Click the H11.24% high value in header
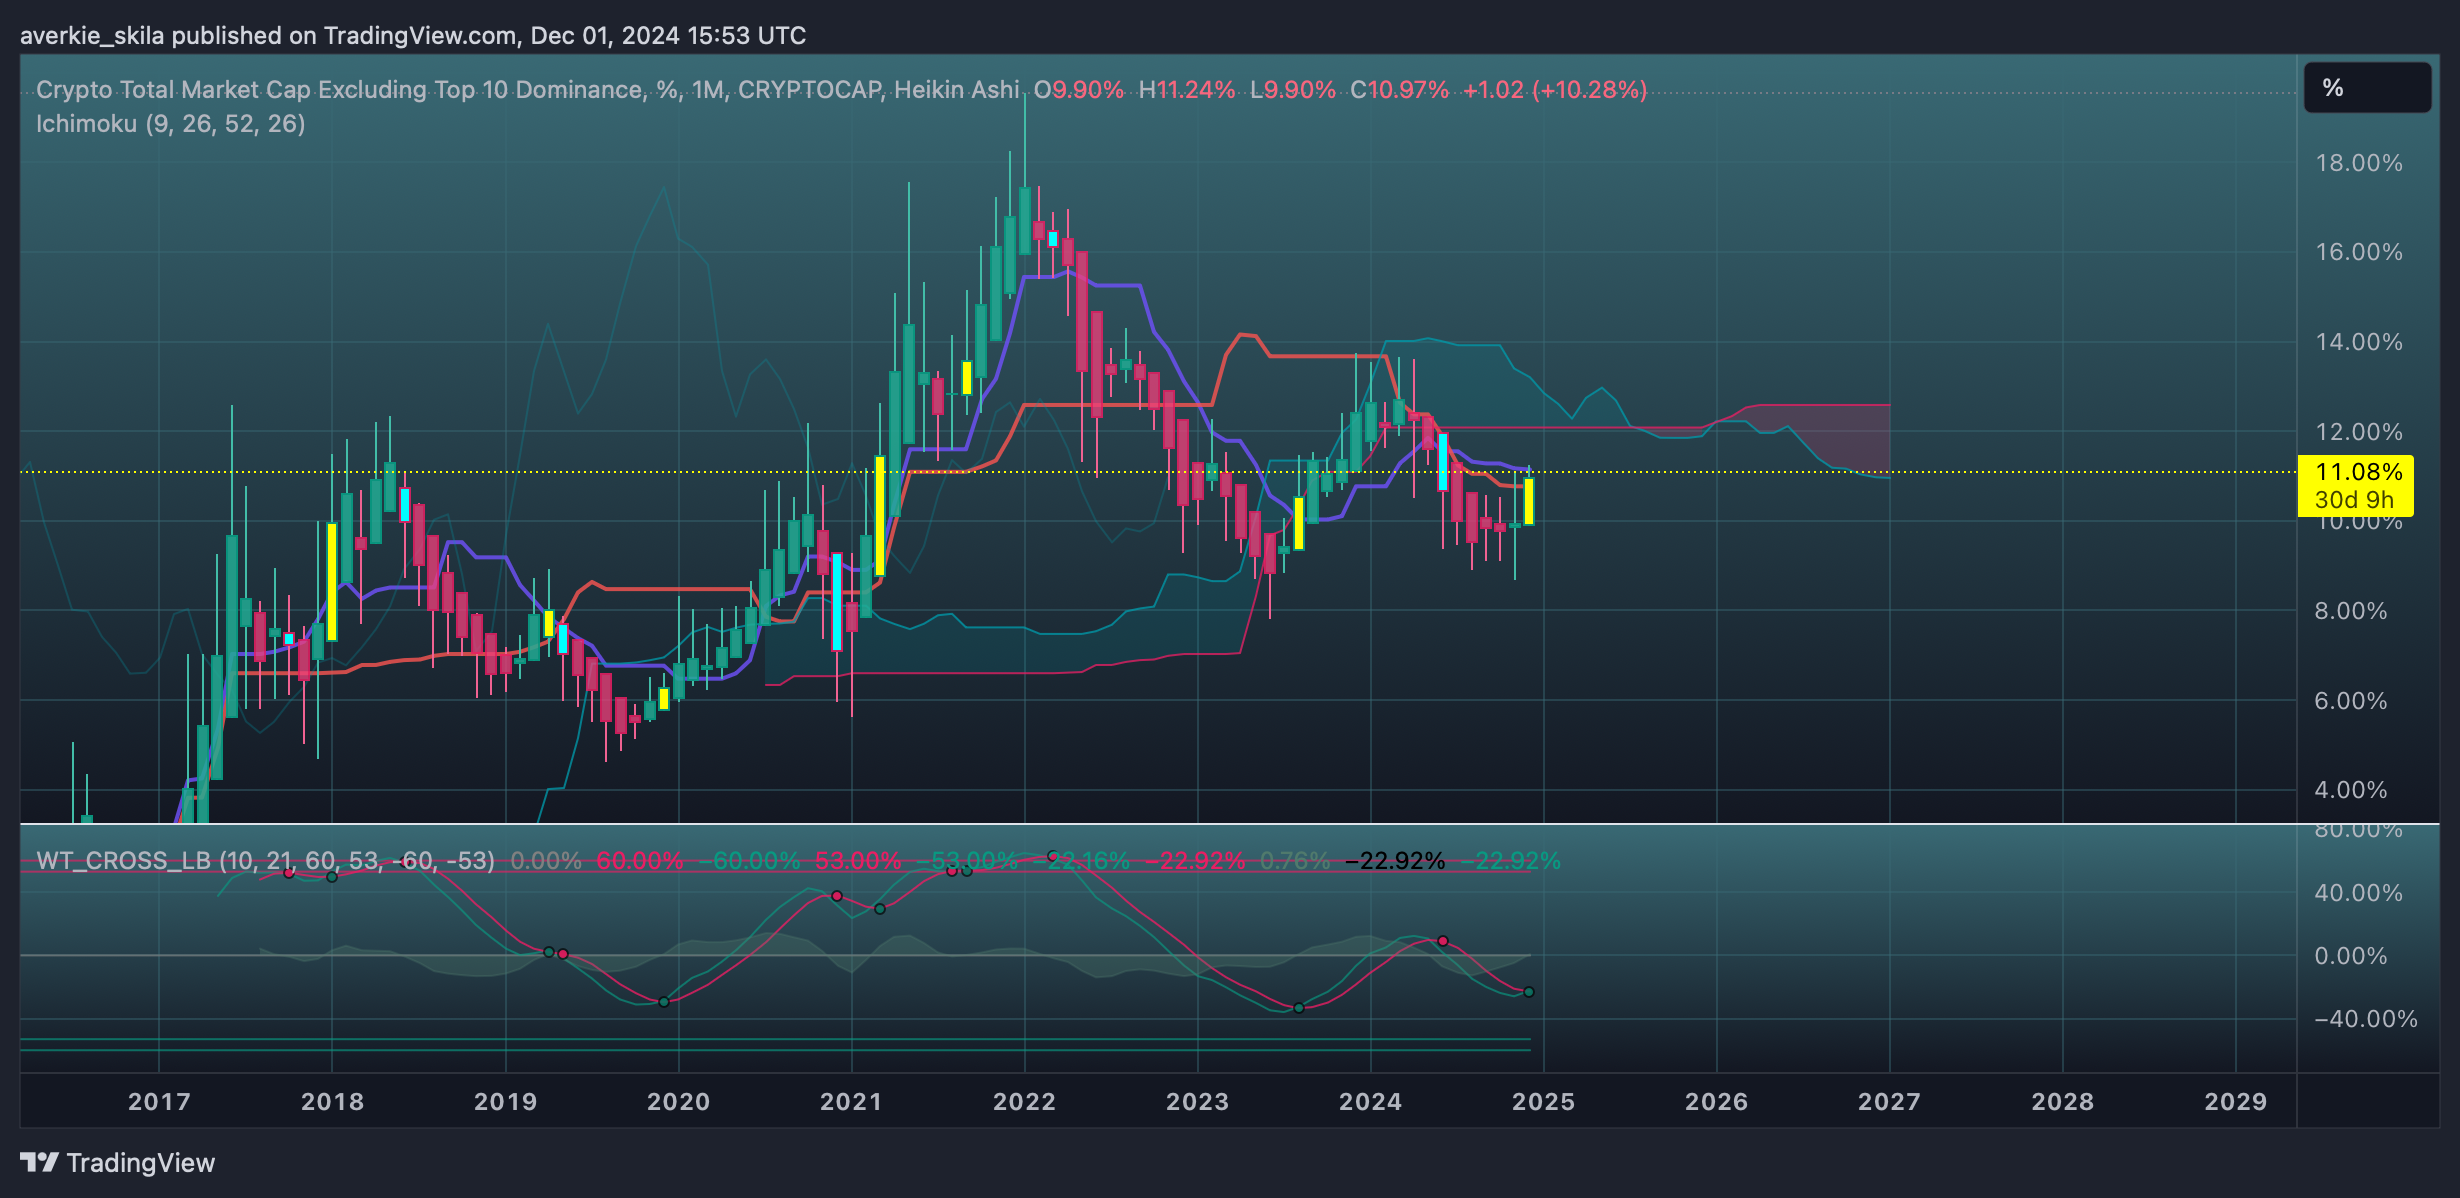Viewport: 2460px width, 1198px height. click(1187, 90)
